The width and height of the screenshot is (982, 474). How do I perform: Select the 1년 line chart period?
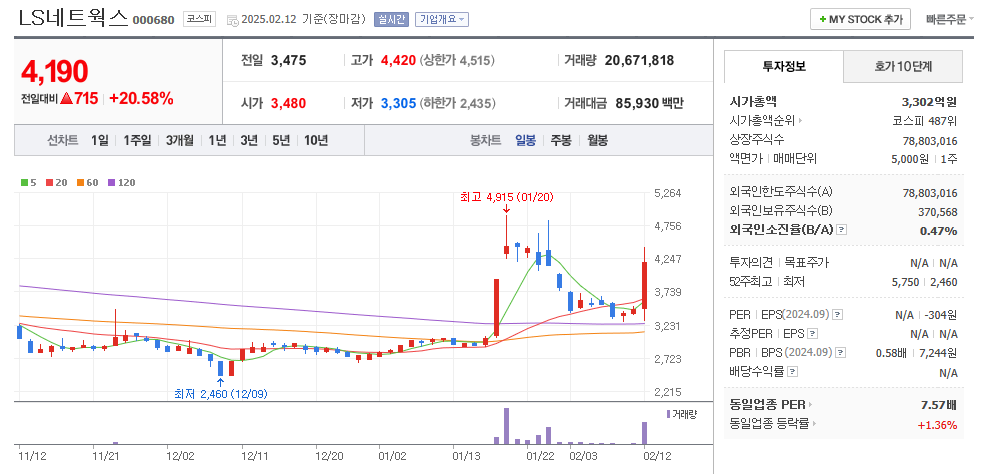click(217, 140)
